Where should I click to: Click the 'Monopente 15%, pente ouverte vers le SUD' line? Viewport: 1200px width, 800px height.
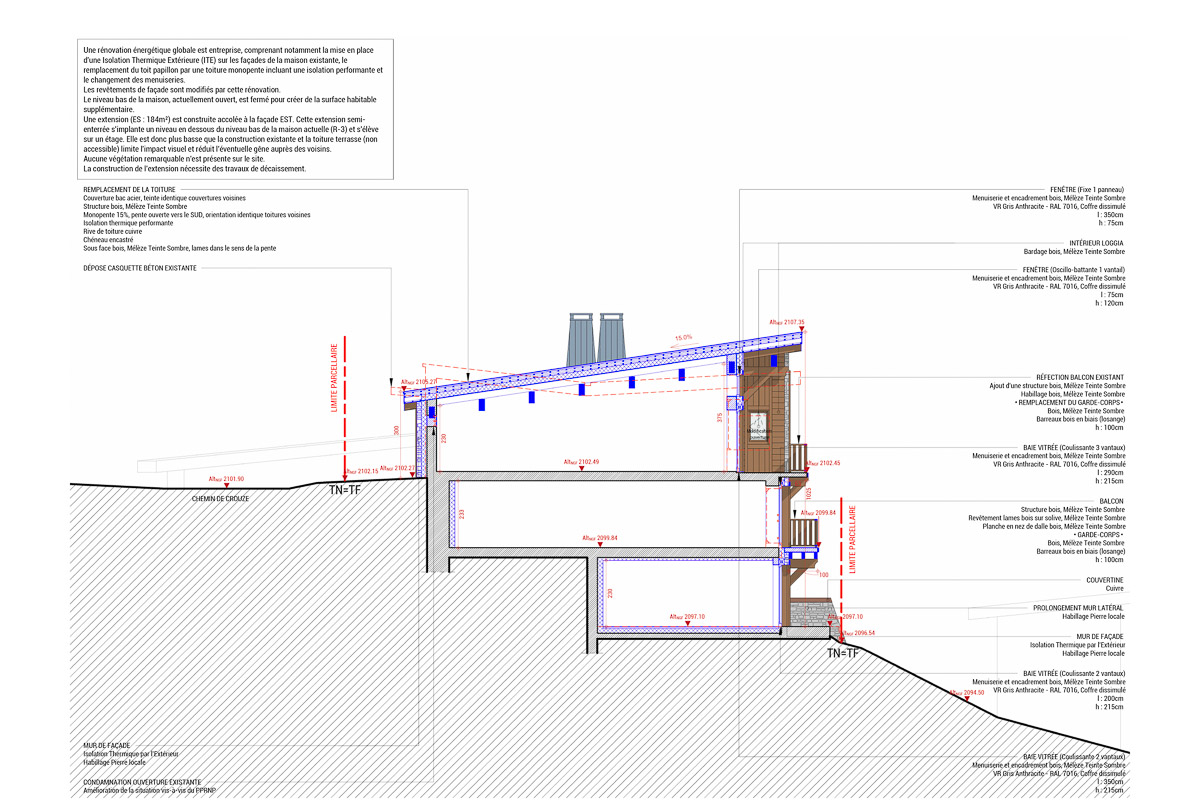(x=196, y=215)
